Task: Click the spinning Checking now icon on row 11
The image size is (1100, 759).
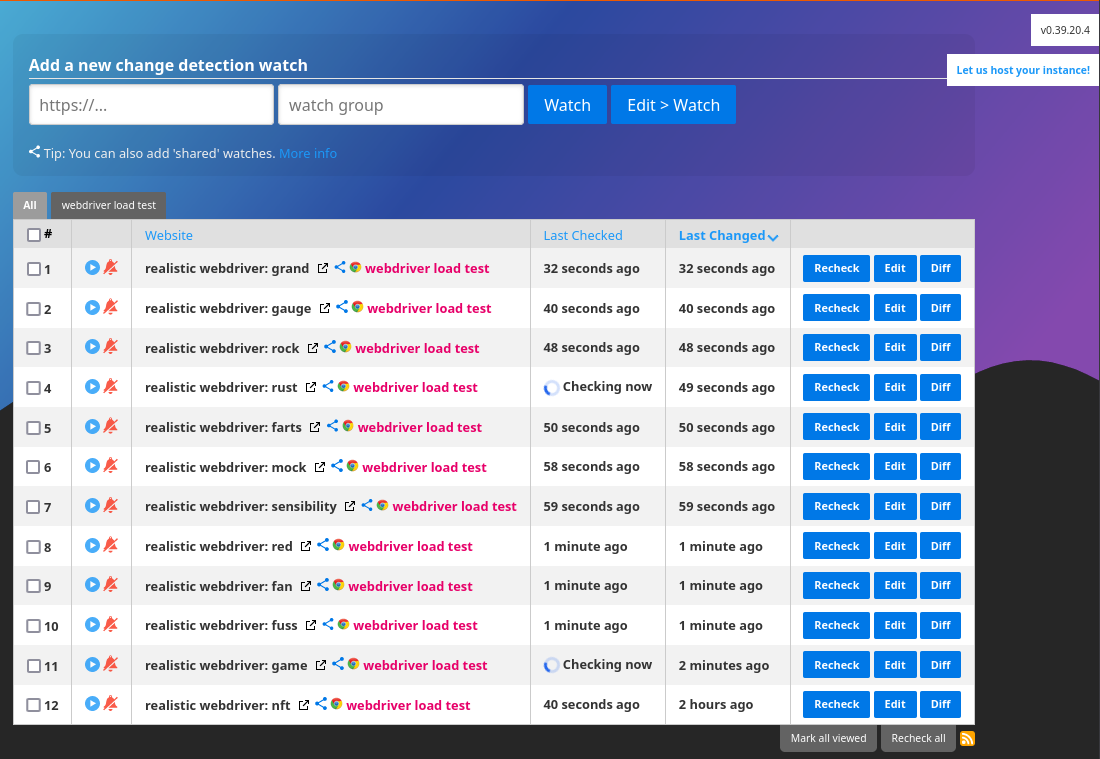Action: tap(551, 664)
